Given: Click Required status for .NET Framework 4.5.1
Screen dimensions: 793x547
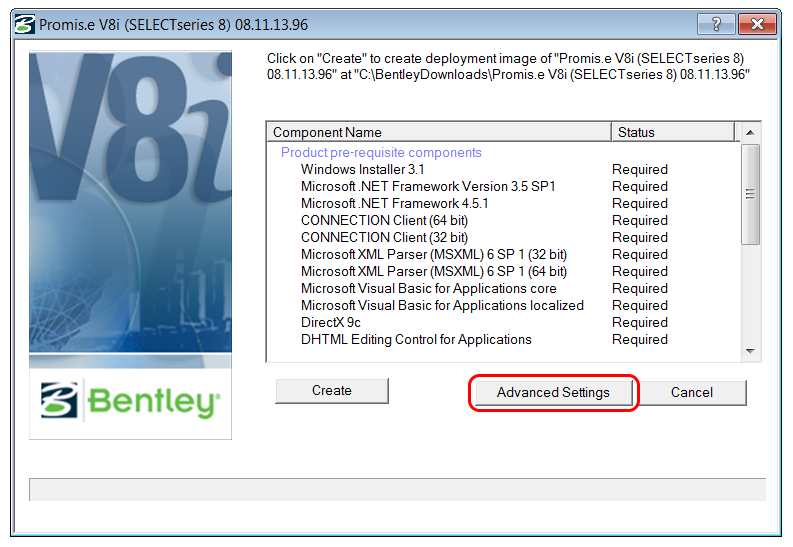Looking at the screenshot, I should tap(640, 204).
